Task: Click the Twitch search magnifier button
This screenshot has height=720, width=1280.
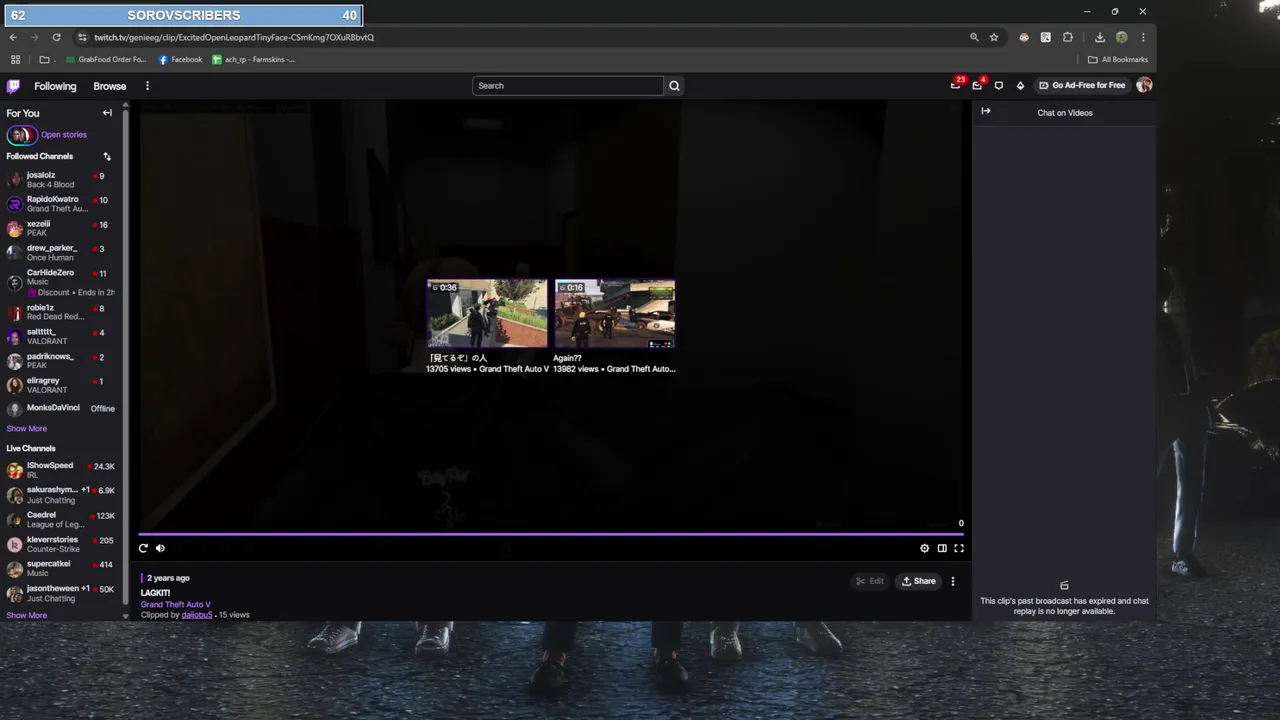Action: tap(674, 86)
